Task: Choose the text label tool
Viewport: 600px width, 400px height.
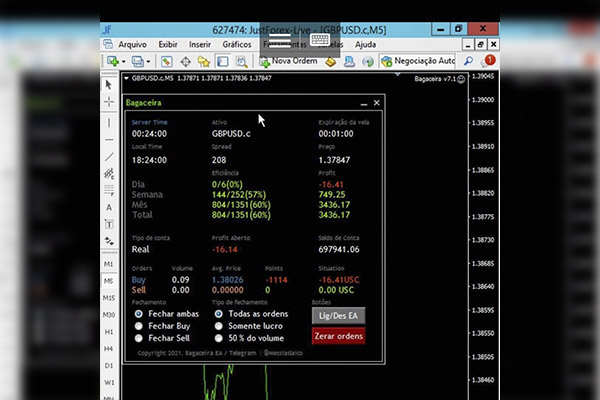Action: (109, 207)
